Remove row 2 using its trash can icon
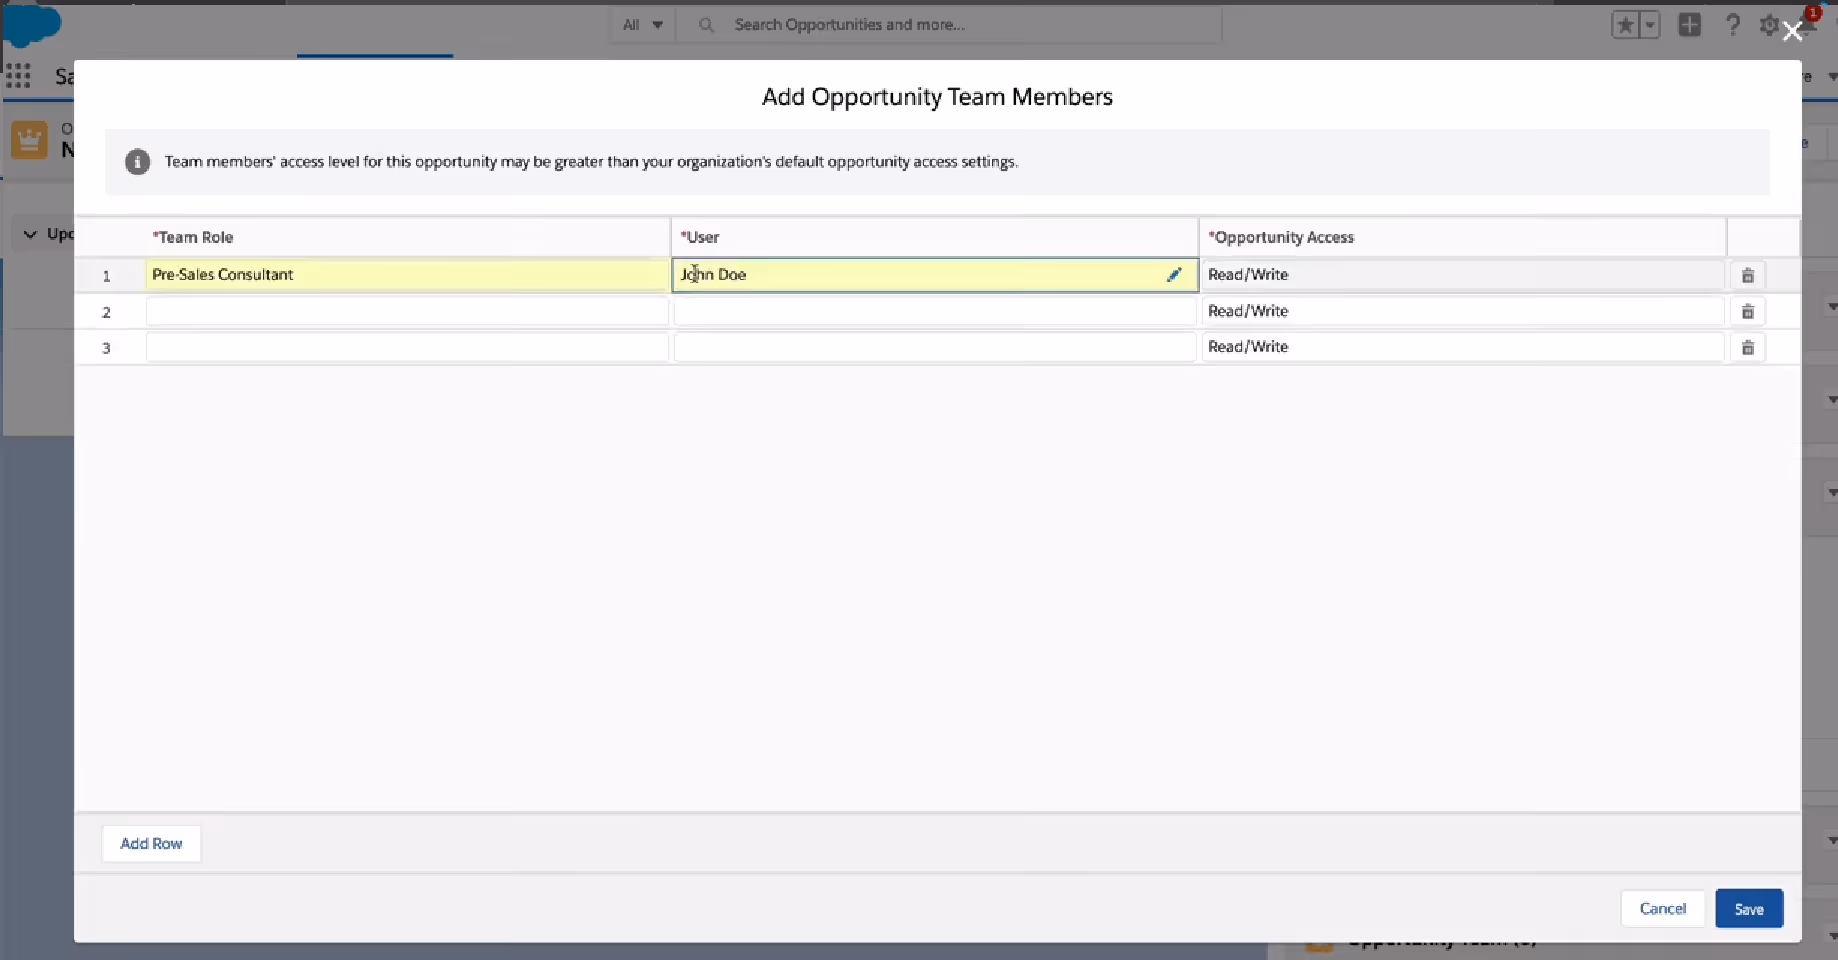The width and height of the screenshot is (1838, 960). pos(1748,311)
